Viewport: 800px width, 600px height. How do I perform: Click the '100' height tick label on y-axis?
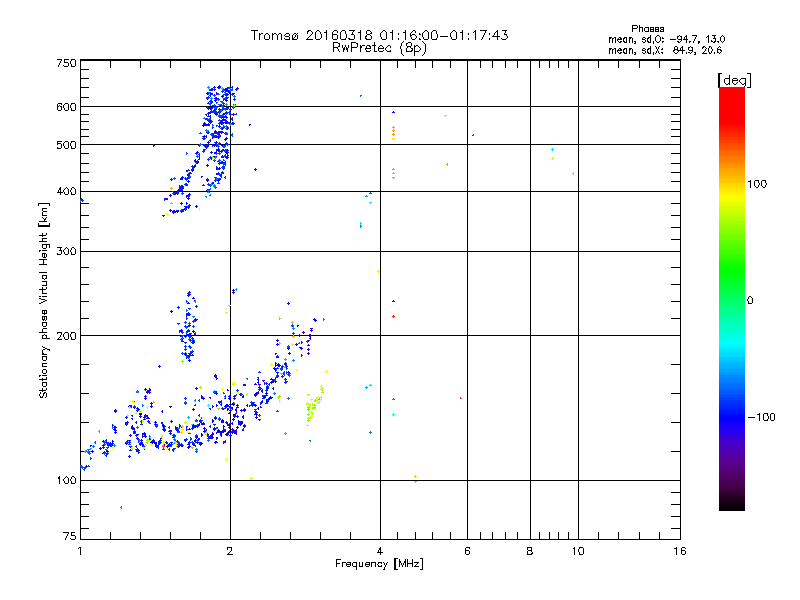(66, 480)
